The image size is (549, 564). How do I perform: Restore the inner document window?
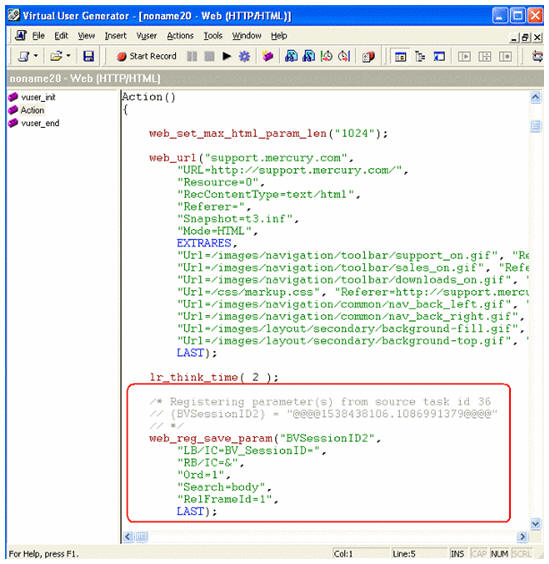(526, 37)
